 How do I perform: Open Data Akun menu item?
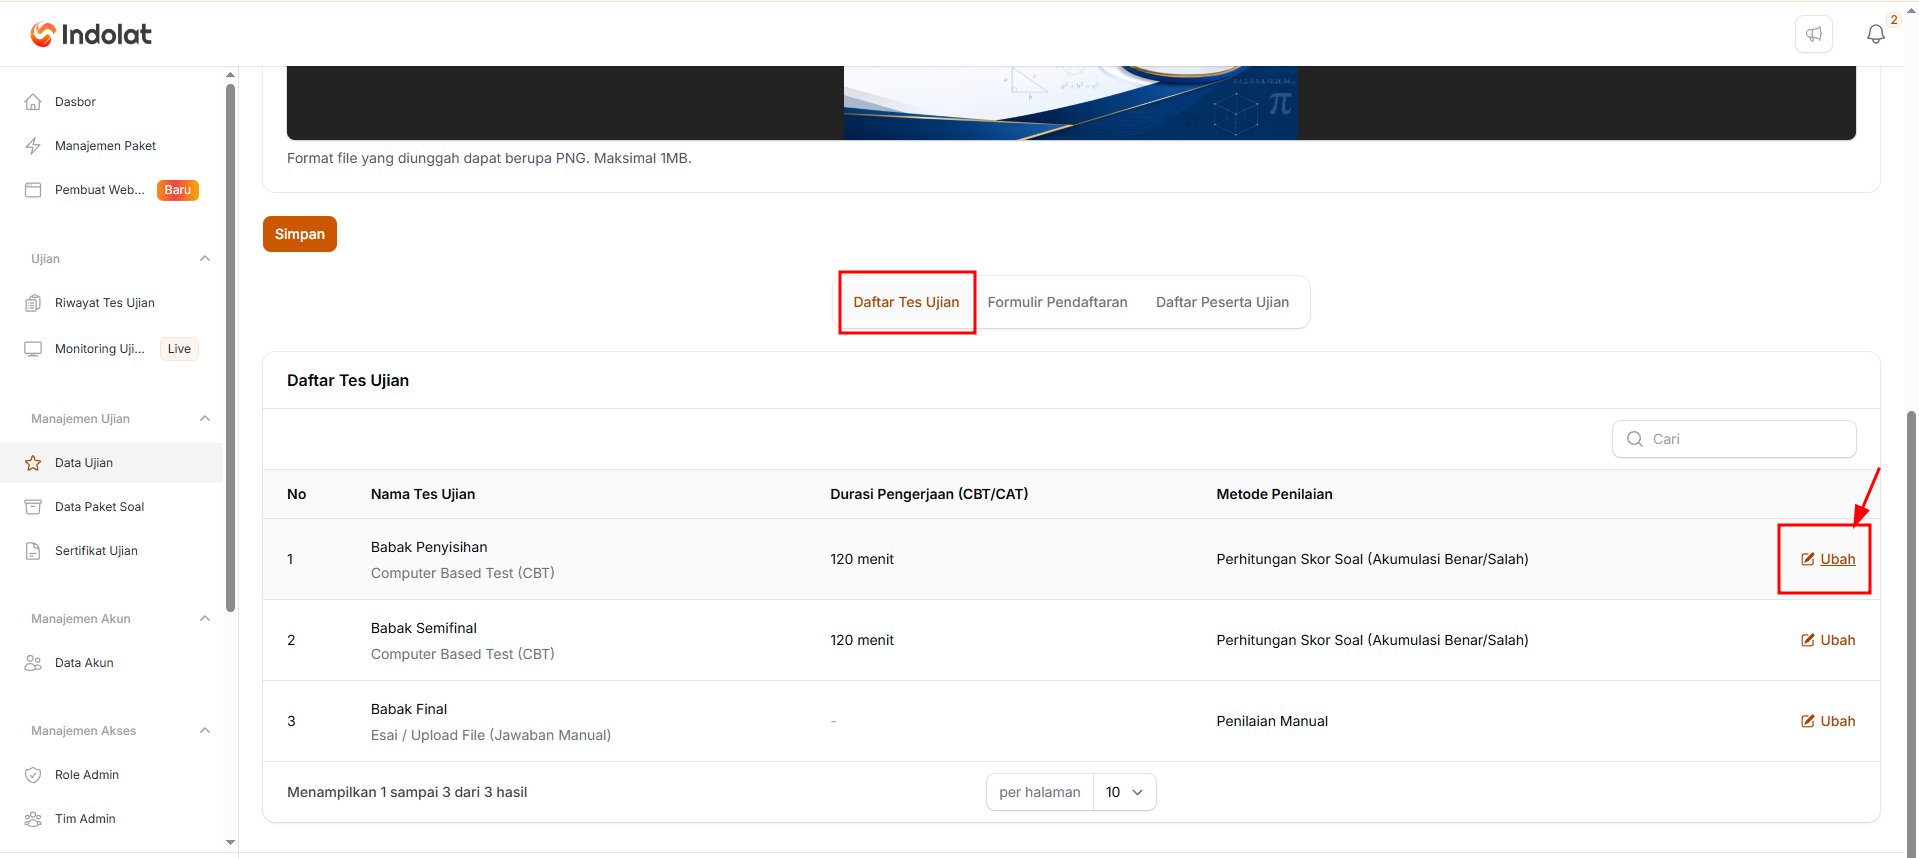pos(111,663)
